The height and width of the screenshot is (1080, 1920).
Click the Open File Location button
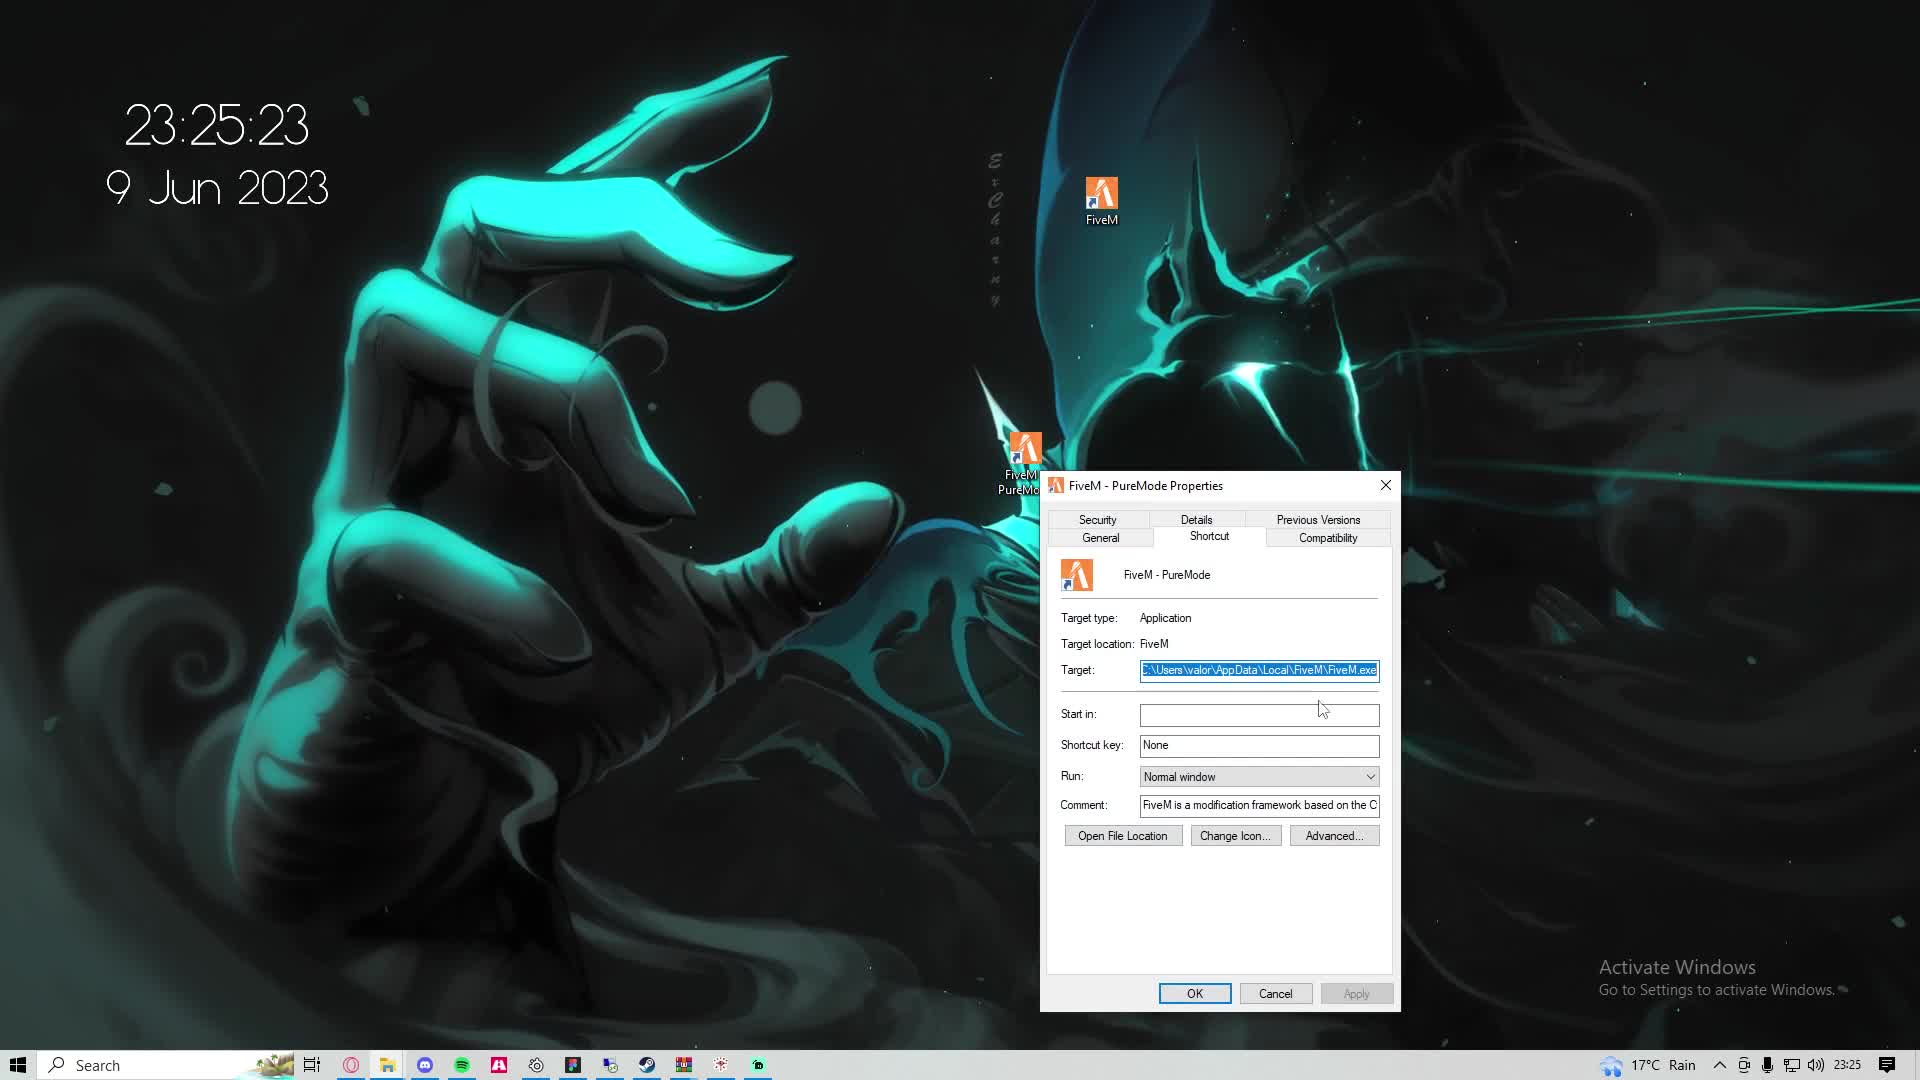pyautogui.click(x=1122, y=836)
